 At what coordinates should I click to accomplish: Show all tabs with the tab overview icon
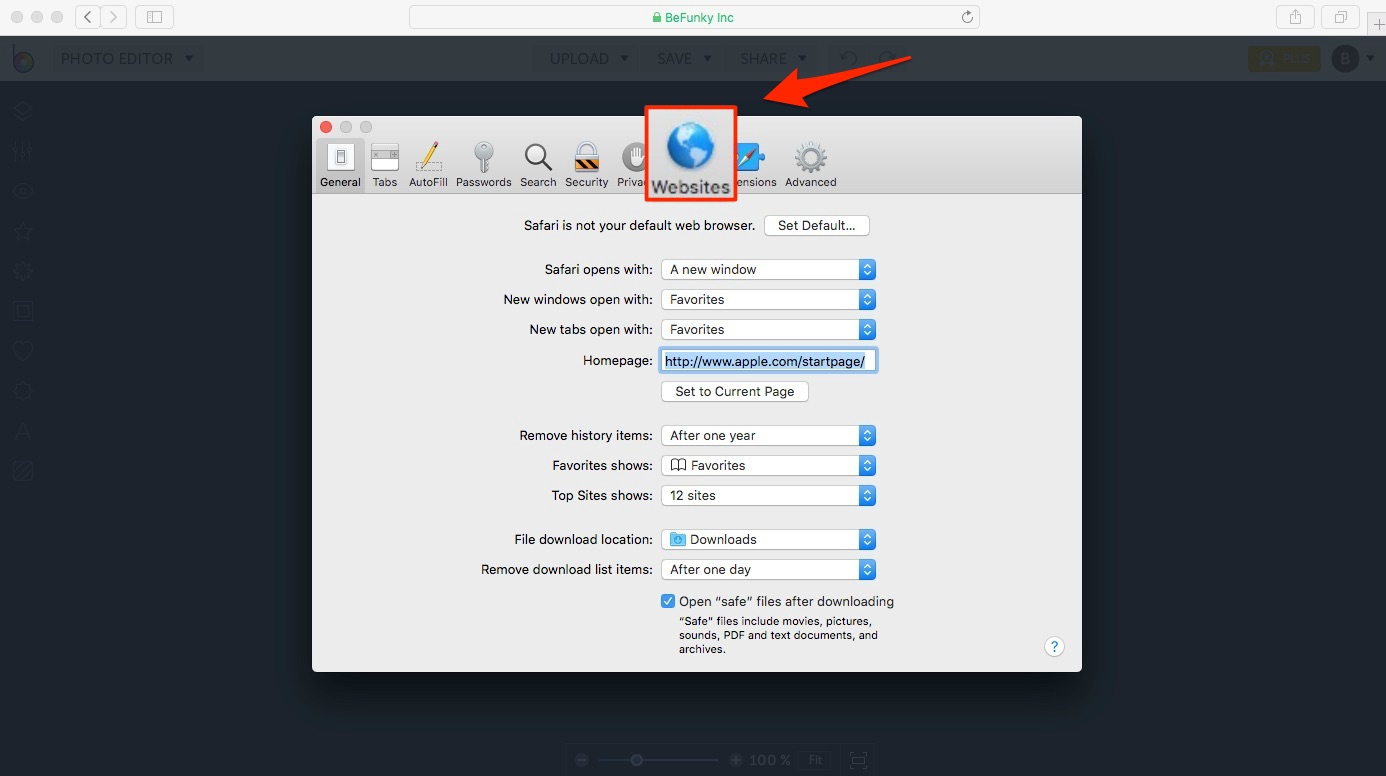tap(1340, 17)
